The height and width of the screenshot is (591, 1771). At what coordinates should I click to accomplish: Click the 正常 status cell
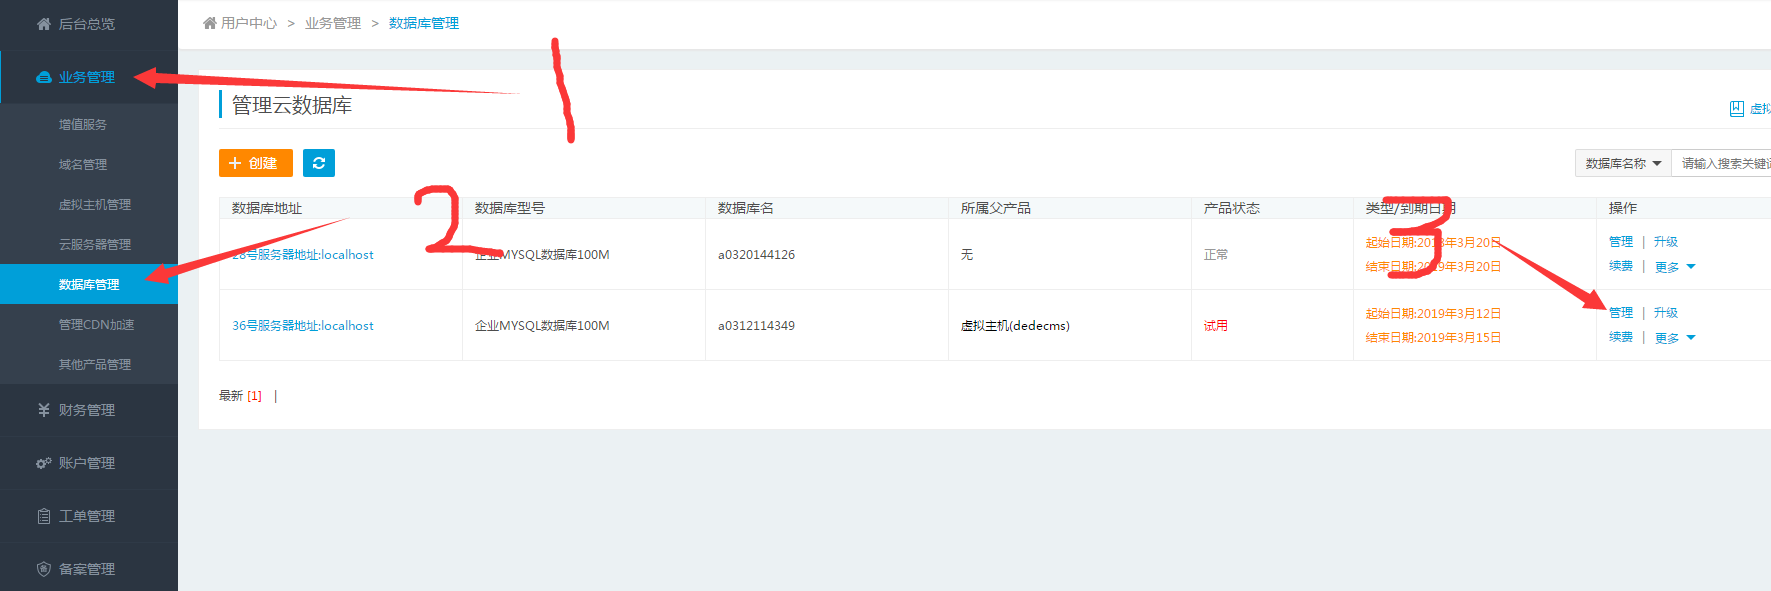(x=1216, y=255)
